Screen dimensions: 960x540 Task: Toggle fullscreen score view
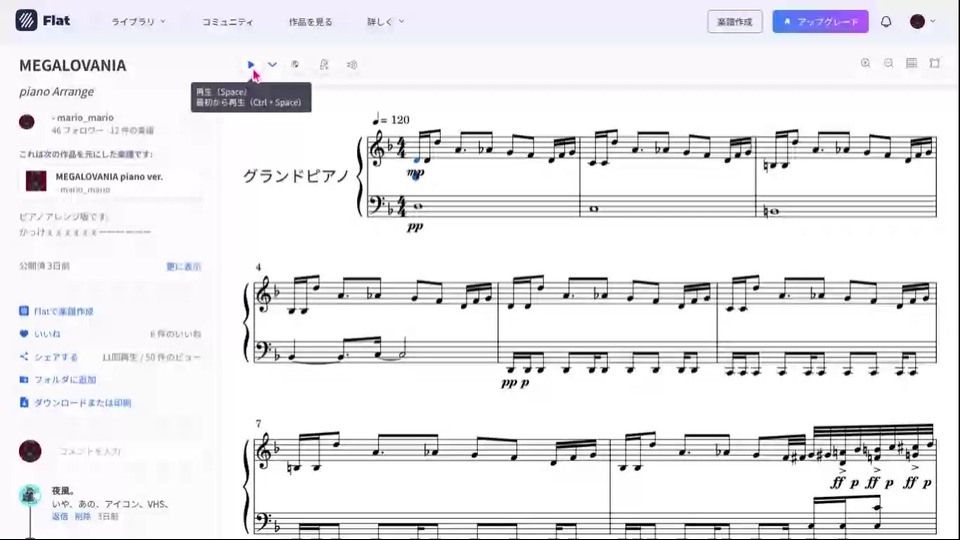[x=935, y=63]
